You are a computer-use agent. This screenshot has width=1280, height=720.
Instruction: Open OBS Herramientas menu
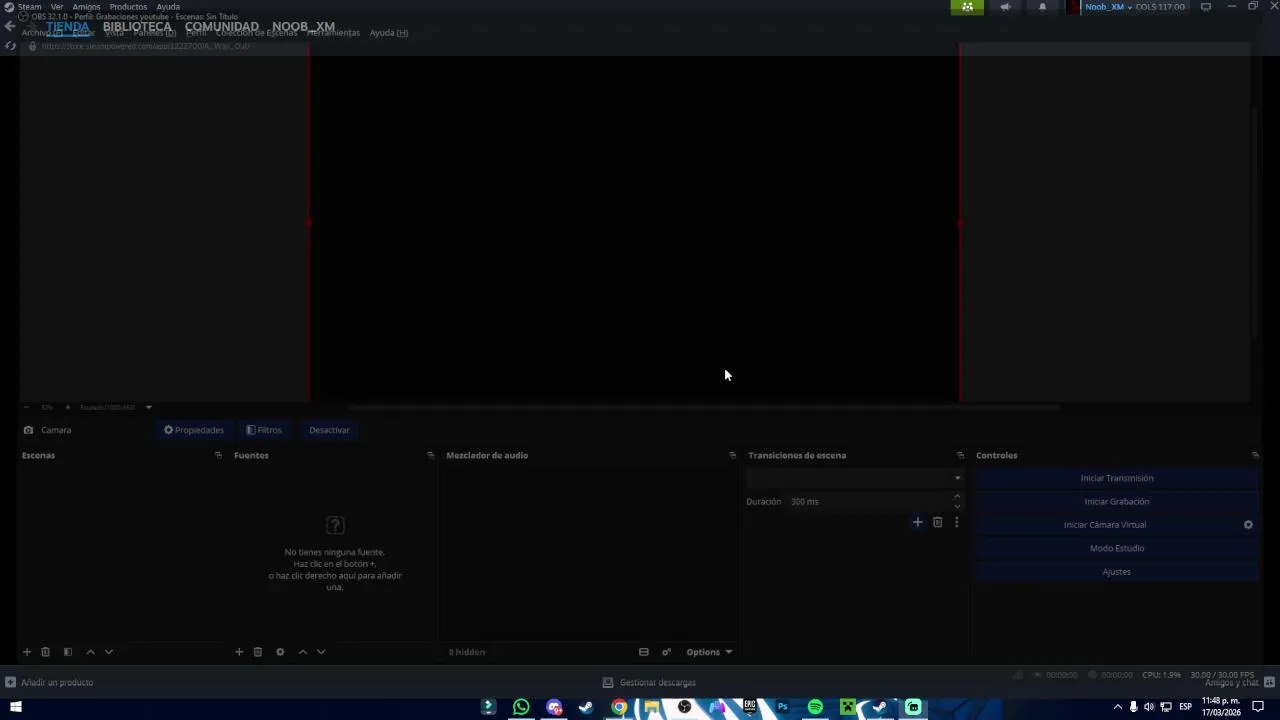[x=333, y=33]
